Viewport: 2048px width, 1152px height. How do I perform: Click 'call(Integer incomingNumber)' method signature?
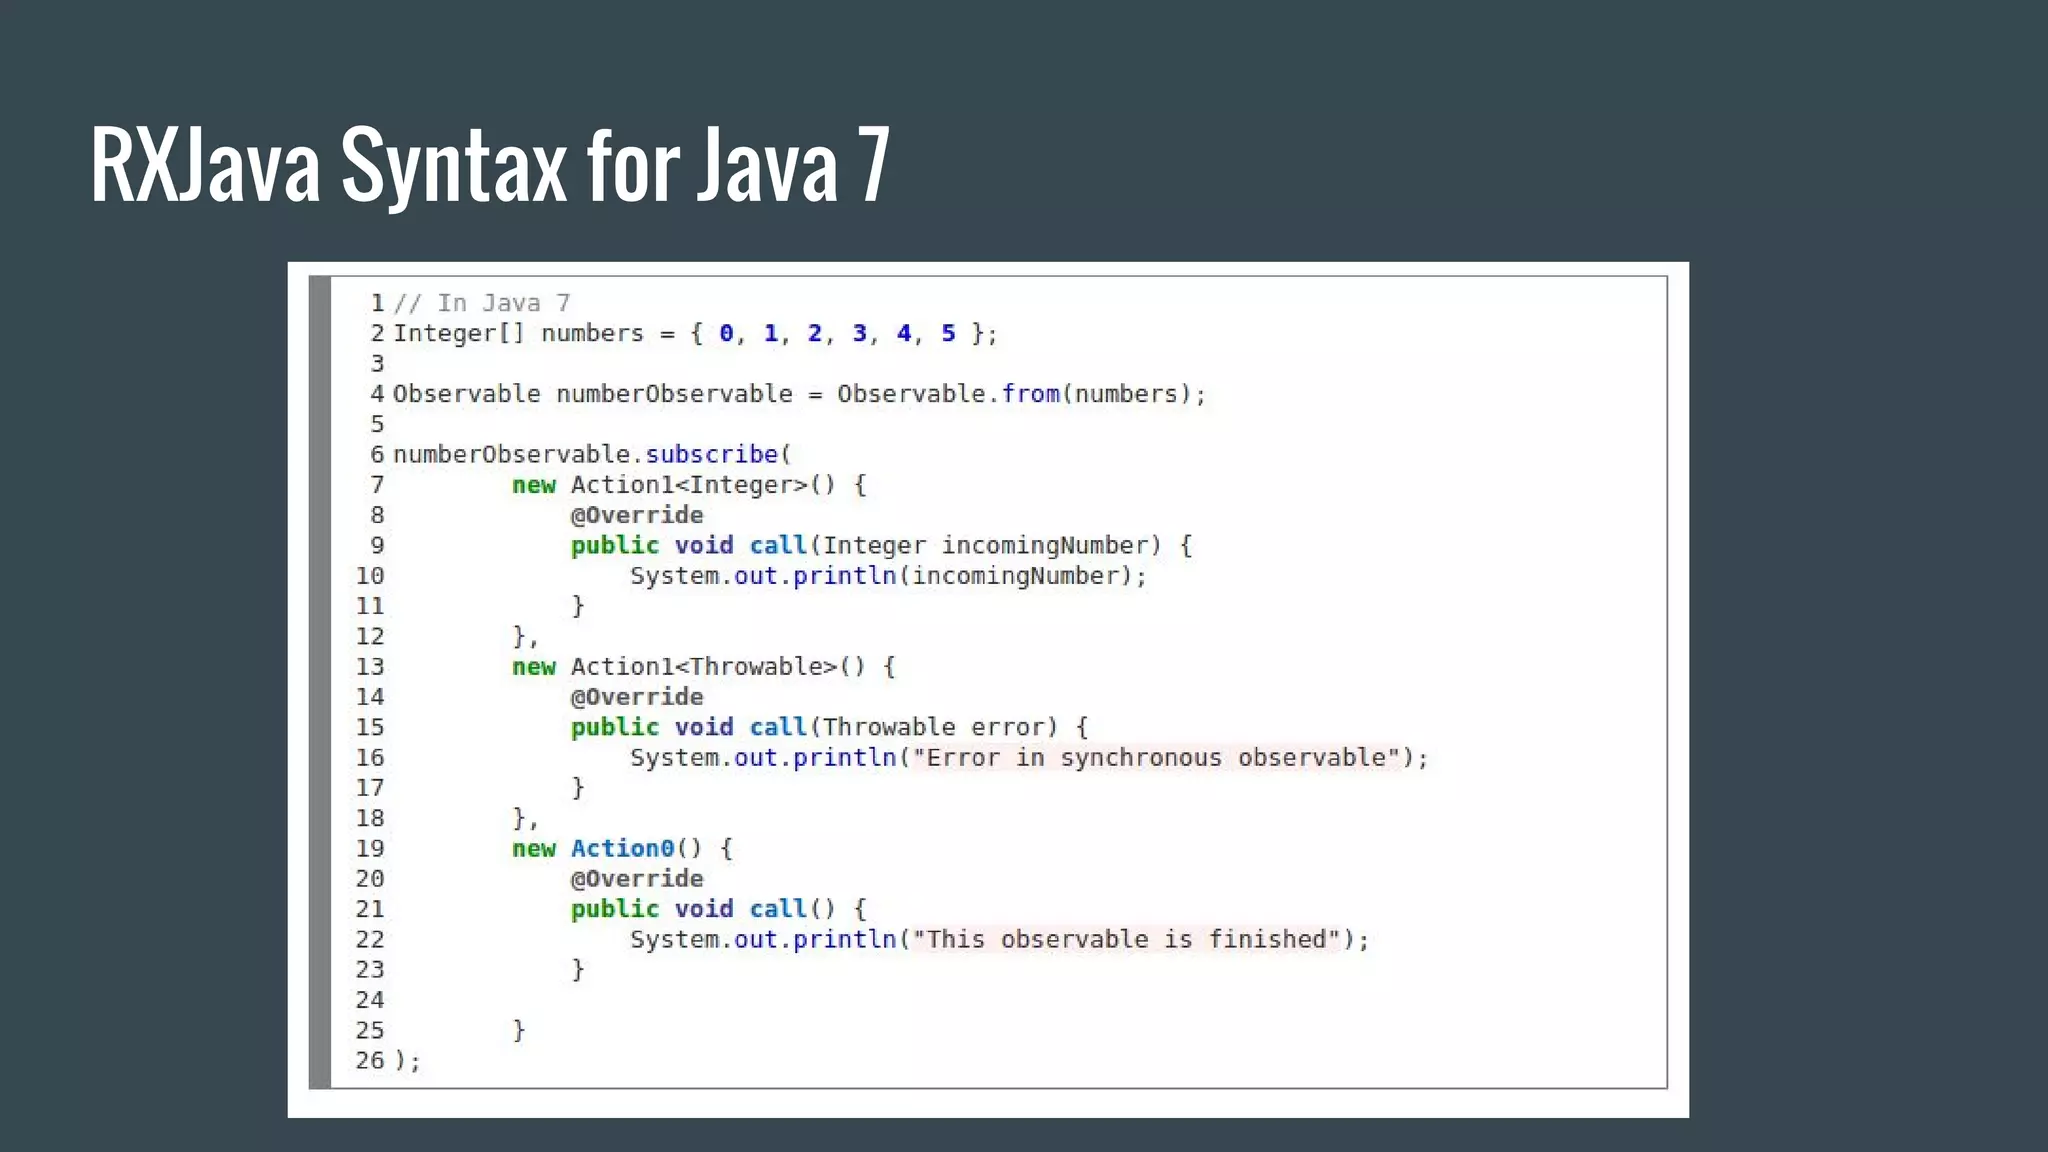click(955, 545)
